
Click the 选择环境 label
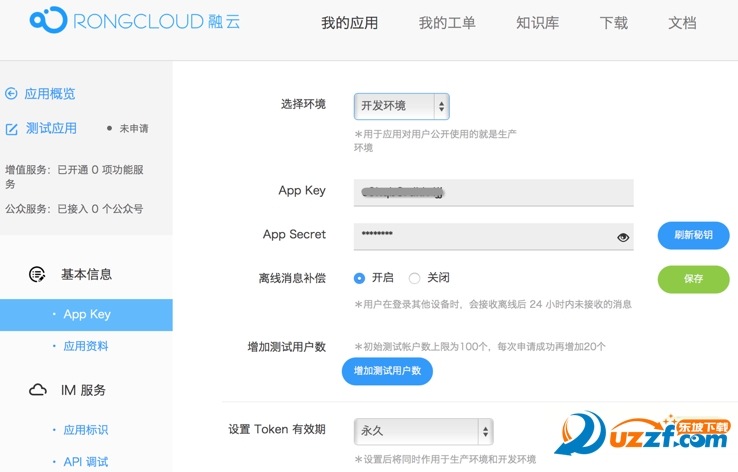point(303,104)
